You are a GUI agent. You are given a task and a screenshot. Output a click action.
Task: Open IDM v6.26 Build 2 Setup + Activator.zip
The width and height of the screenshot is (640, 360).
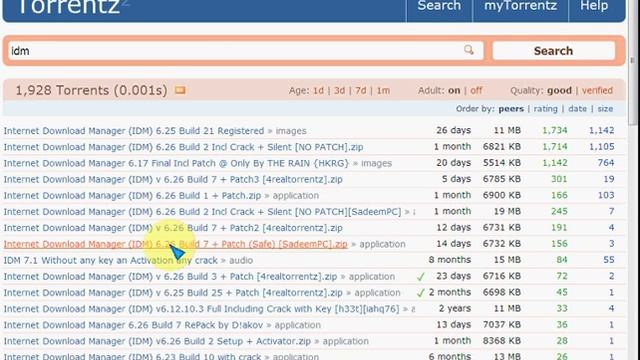(x=157, y=341)
